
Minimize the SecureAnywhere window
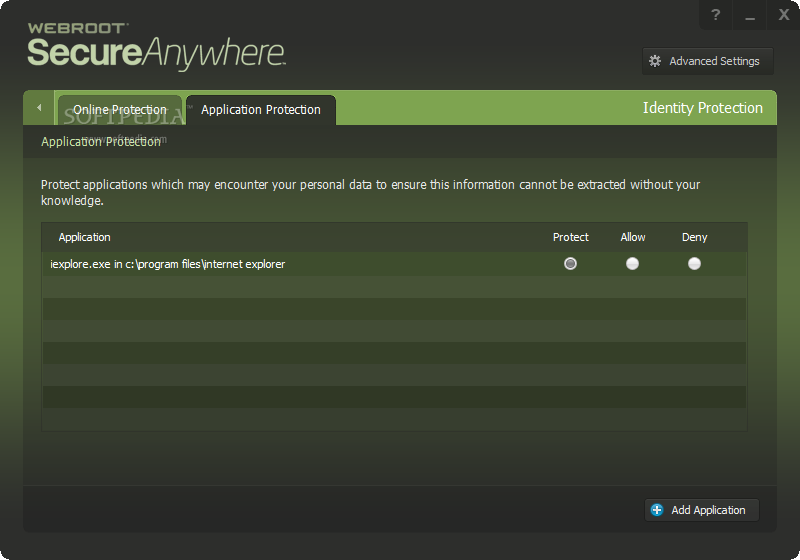click(749, 15)
